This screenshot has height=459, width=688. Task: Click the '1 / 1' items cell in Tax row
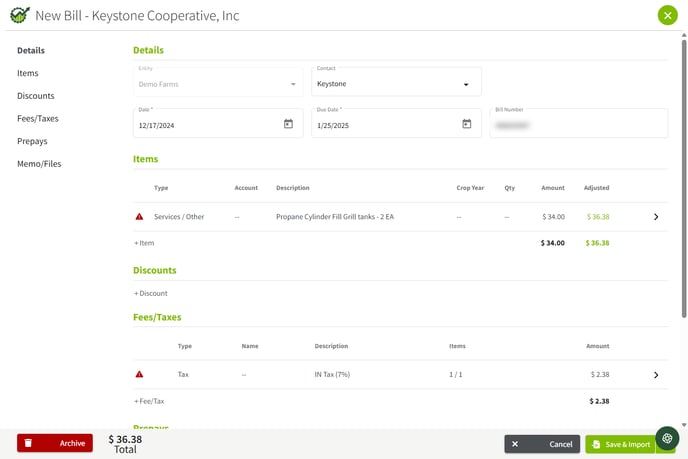(455, 374)
